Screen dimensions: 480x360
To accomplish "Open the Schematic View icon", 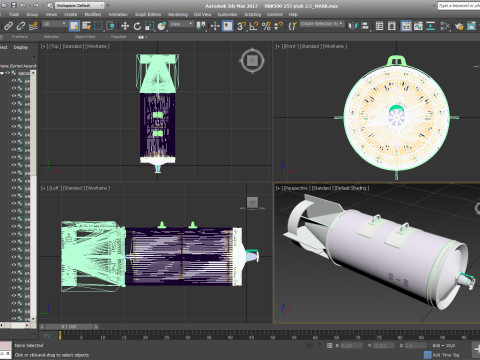I will click(431, 26).
